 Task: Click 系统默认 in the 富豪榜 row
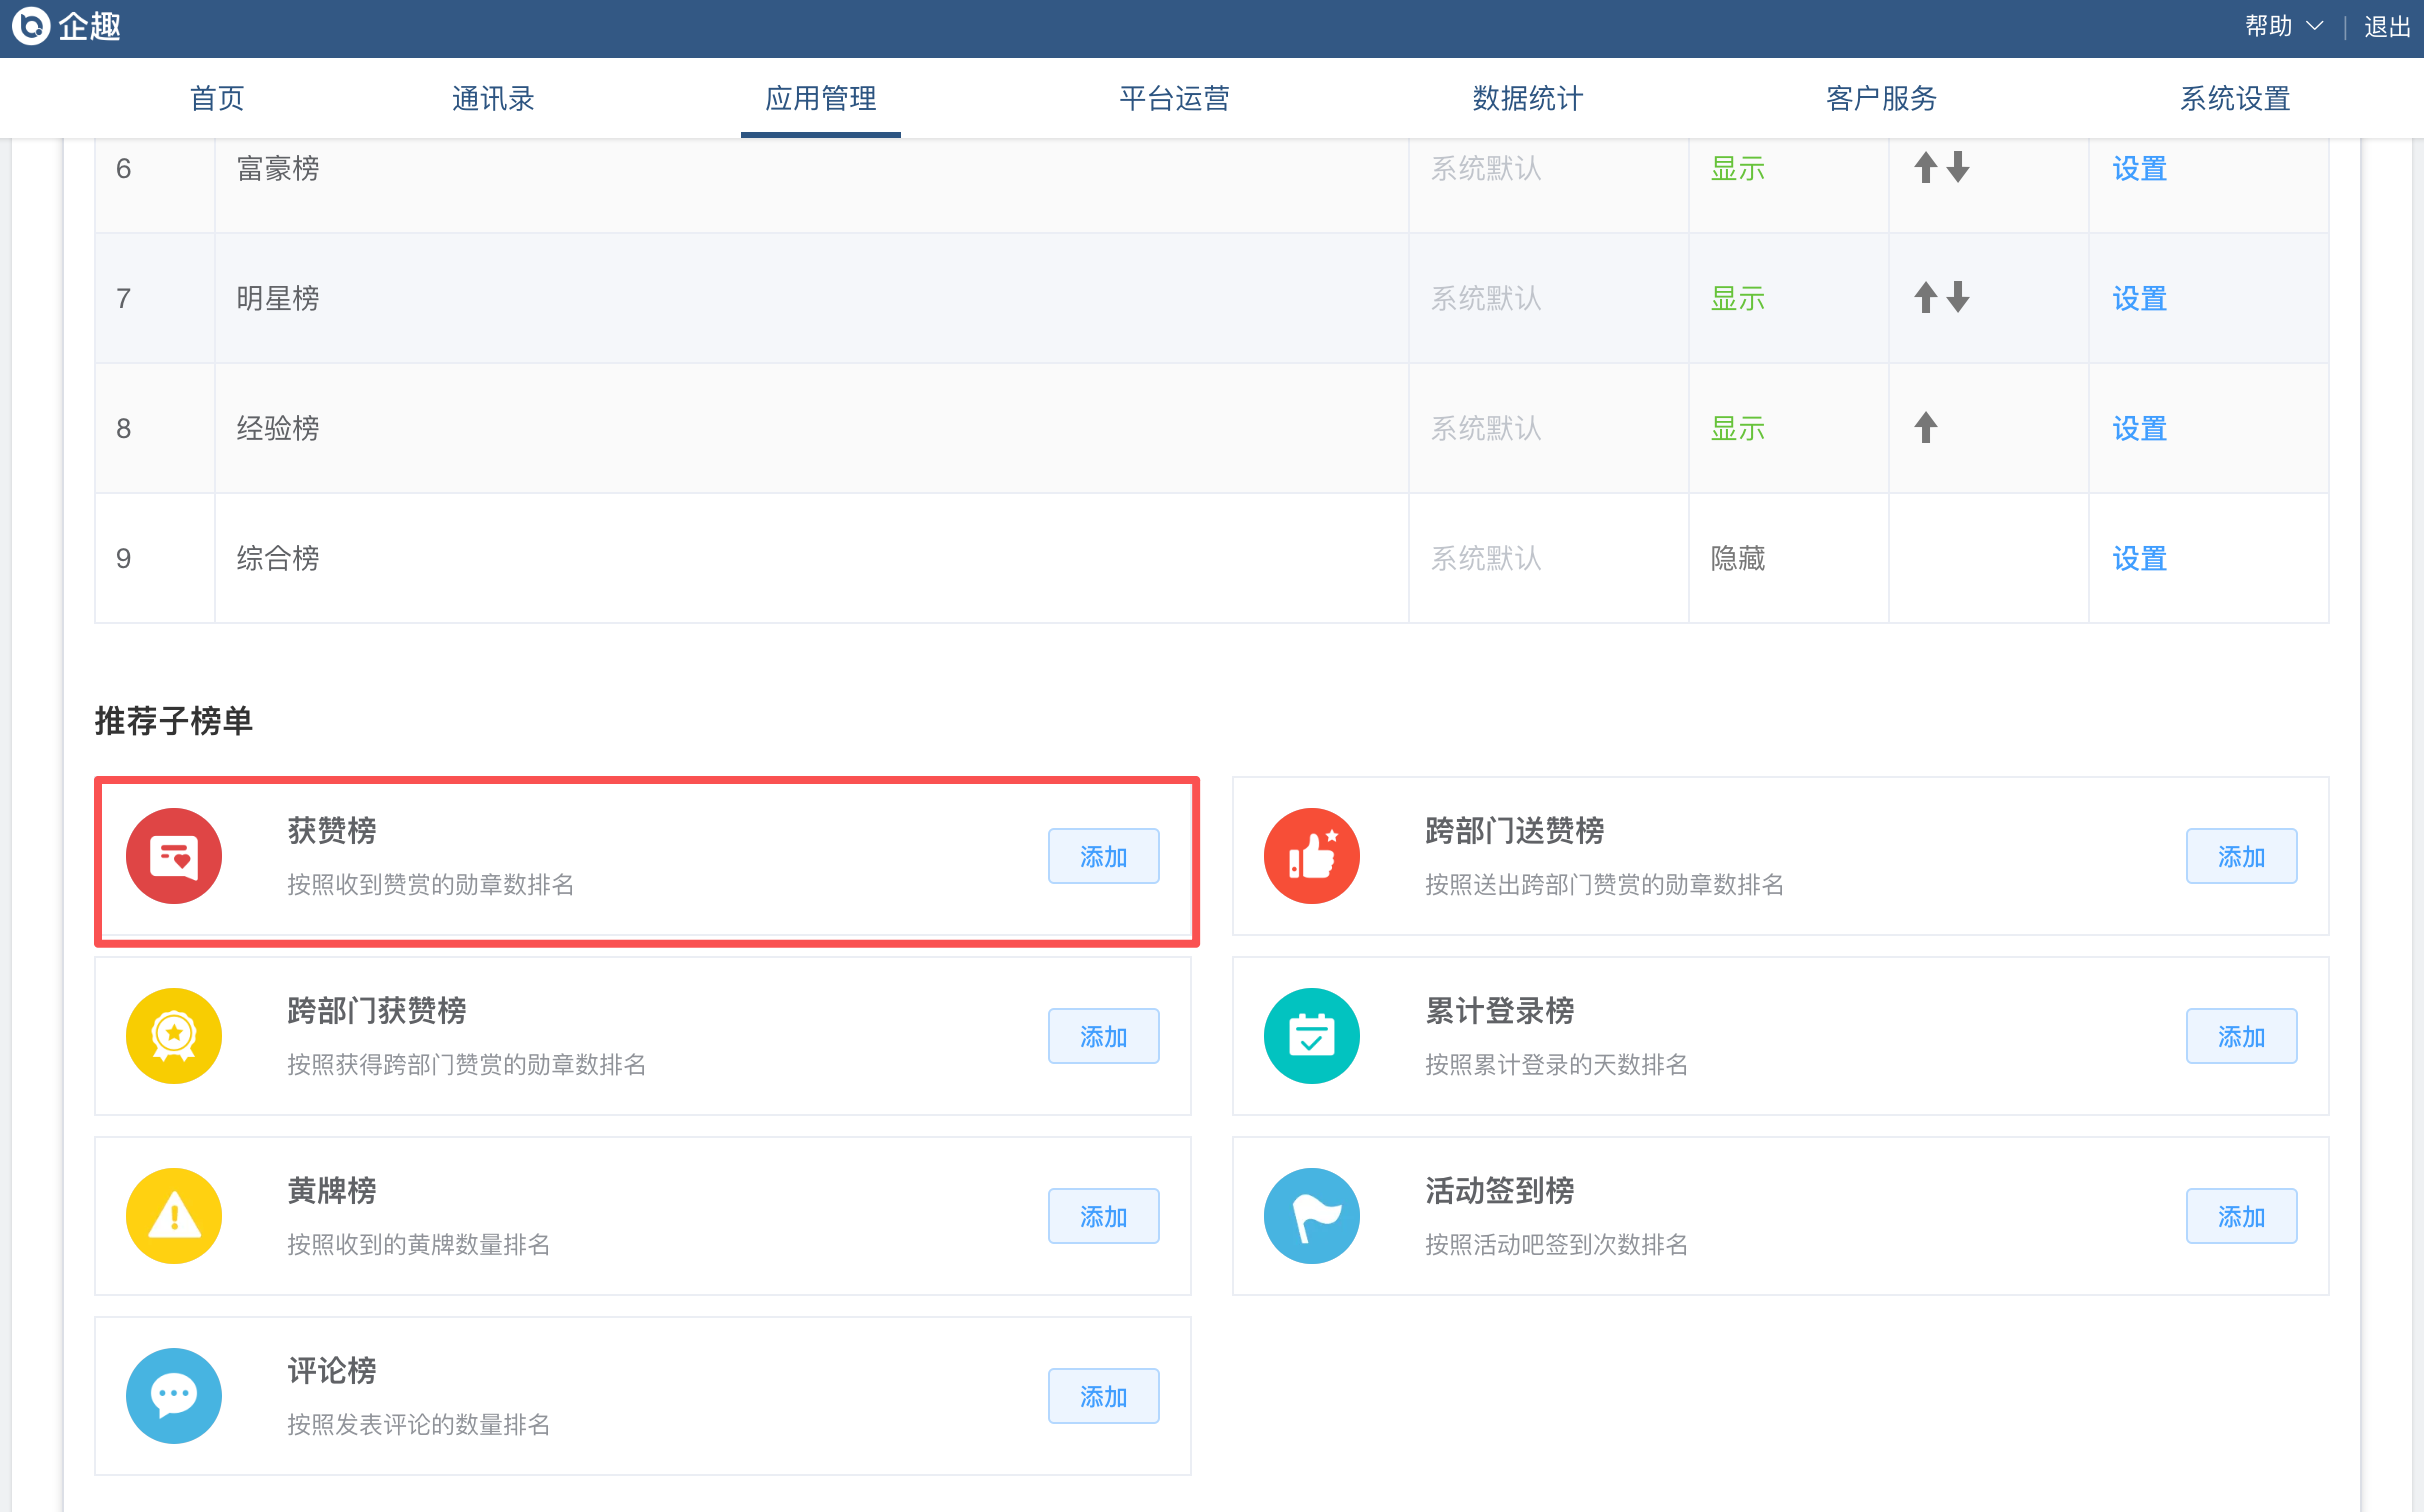click(x=1486, y=168)
